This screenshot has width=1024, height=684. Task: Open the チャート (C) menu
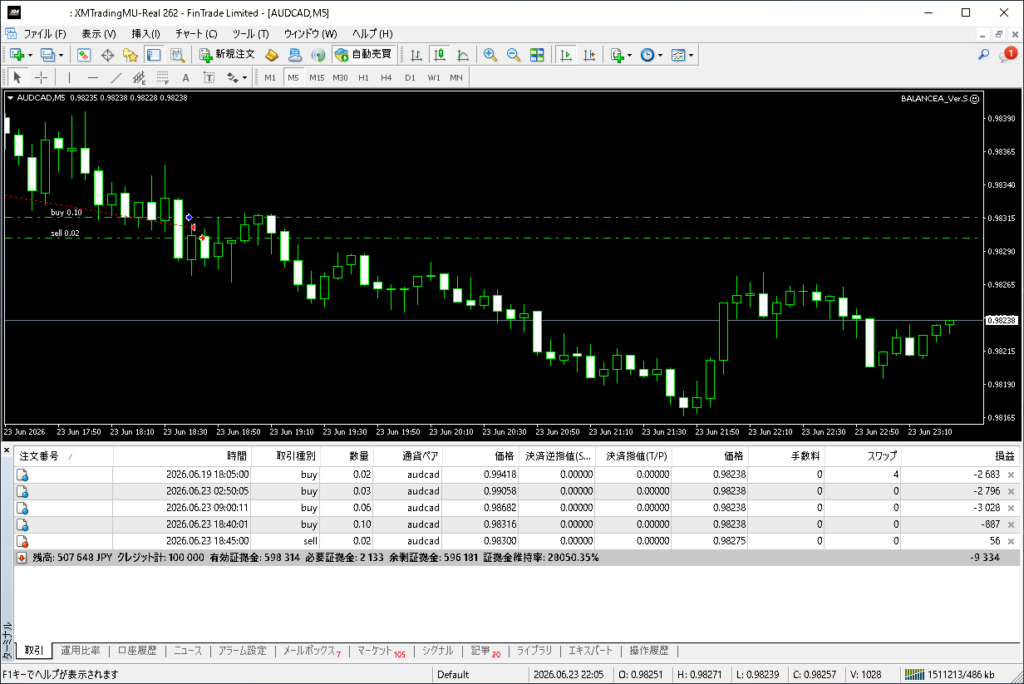(196, 34)
